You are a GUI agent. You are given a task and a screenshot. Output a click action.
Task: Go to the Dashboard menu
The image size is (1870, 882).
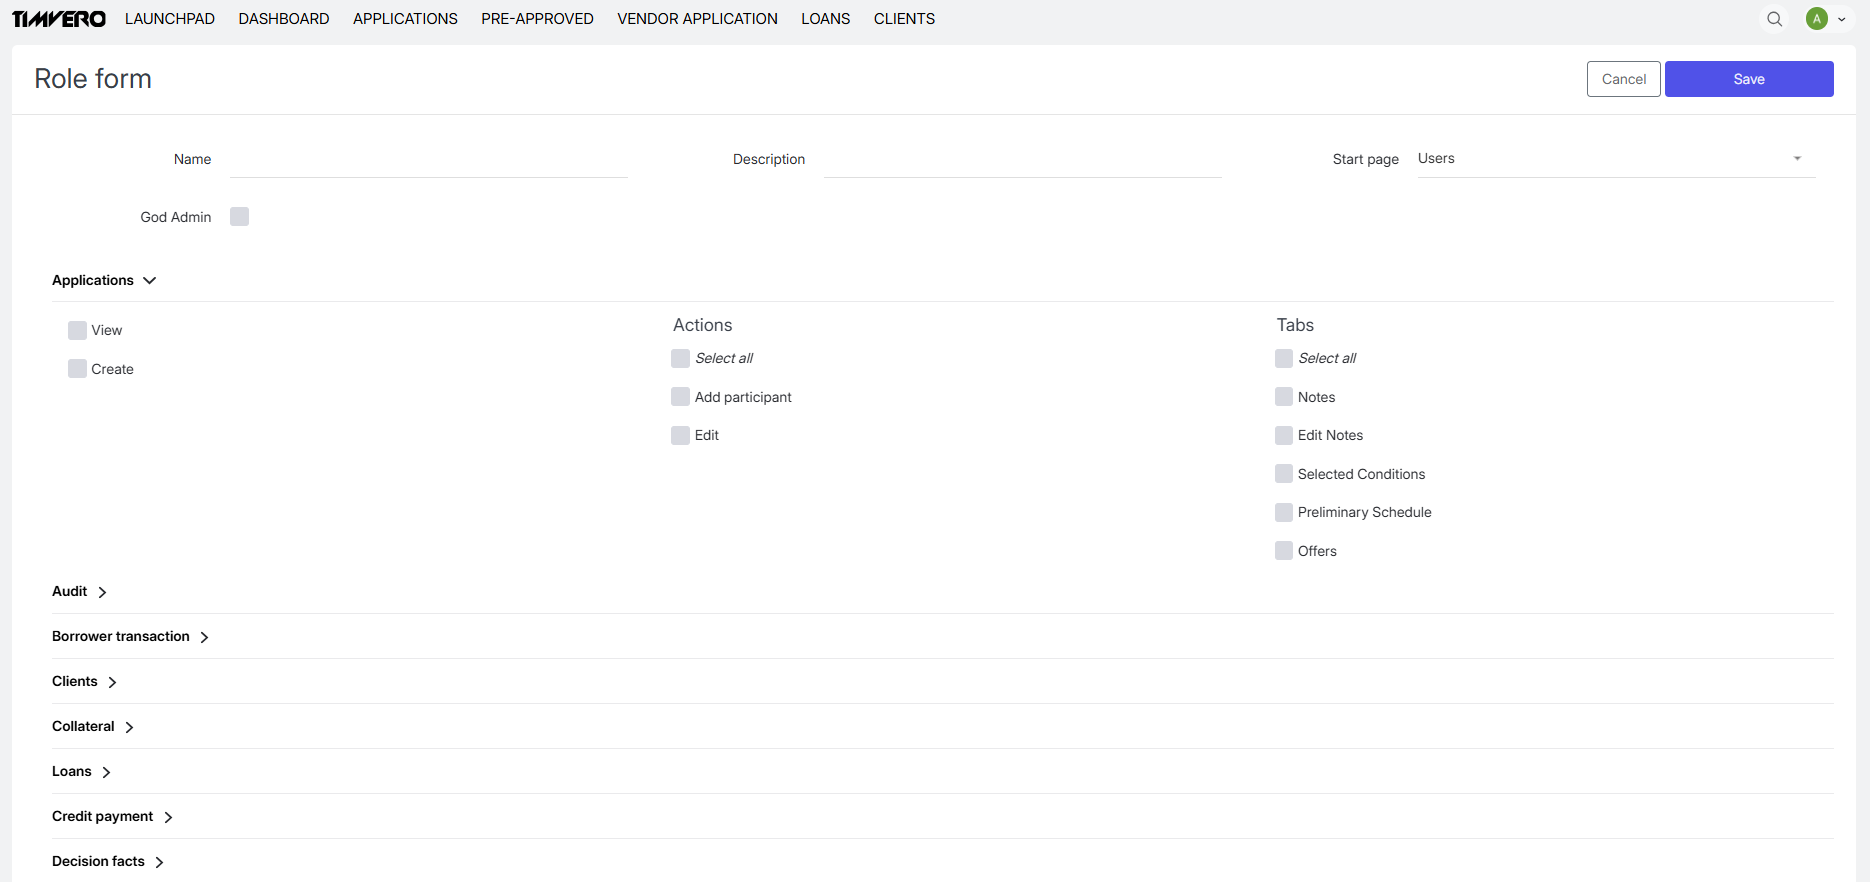[x=284, y=19]
